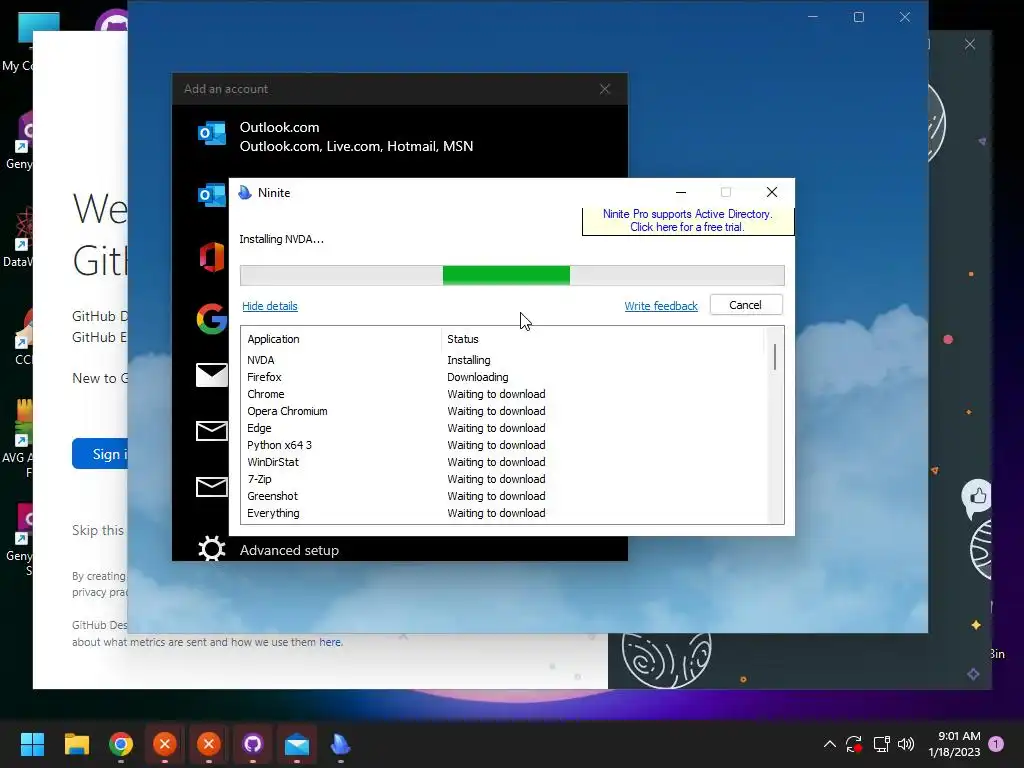Screen dimensions: 1024x768
Task: Click the Hide details link
Action: point(270,306)
